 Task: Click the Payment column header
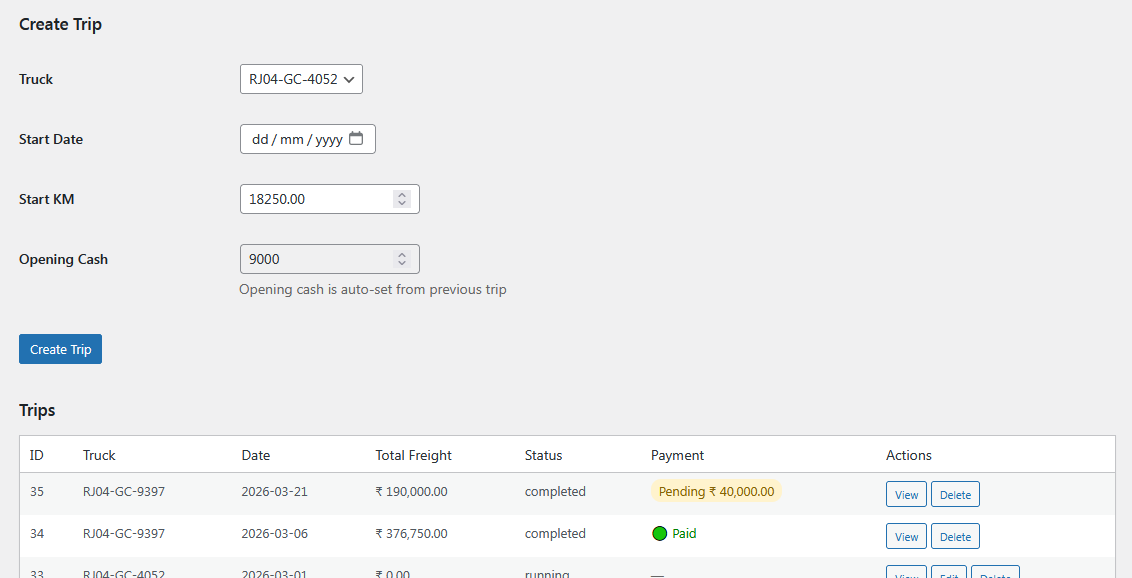pyautogui.click(x=677, y=455)
